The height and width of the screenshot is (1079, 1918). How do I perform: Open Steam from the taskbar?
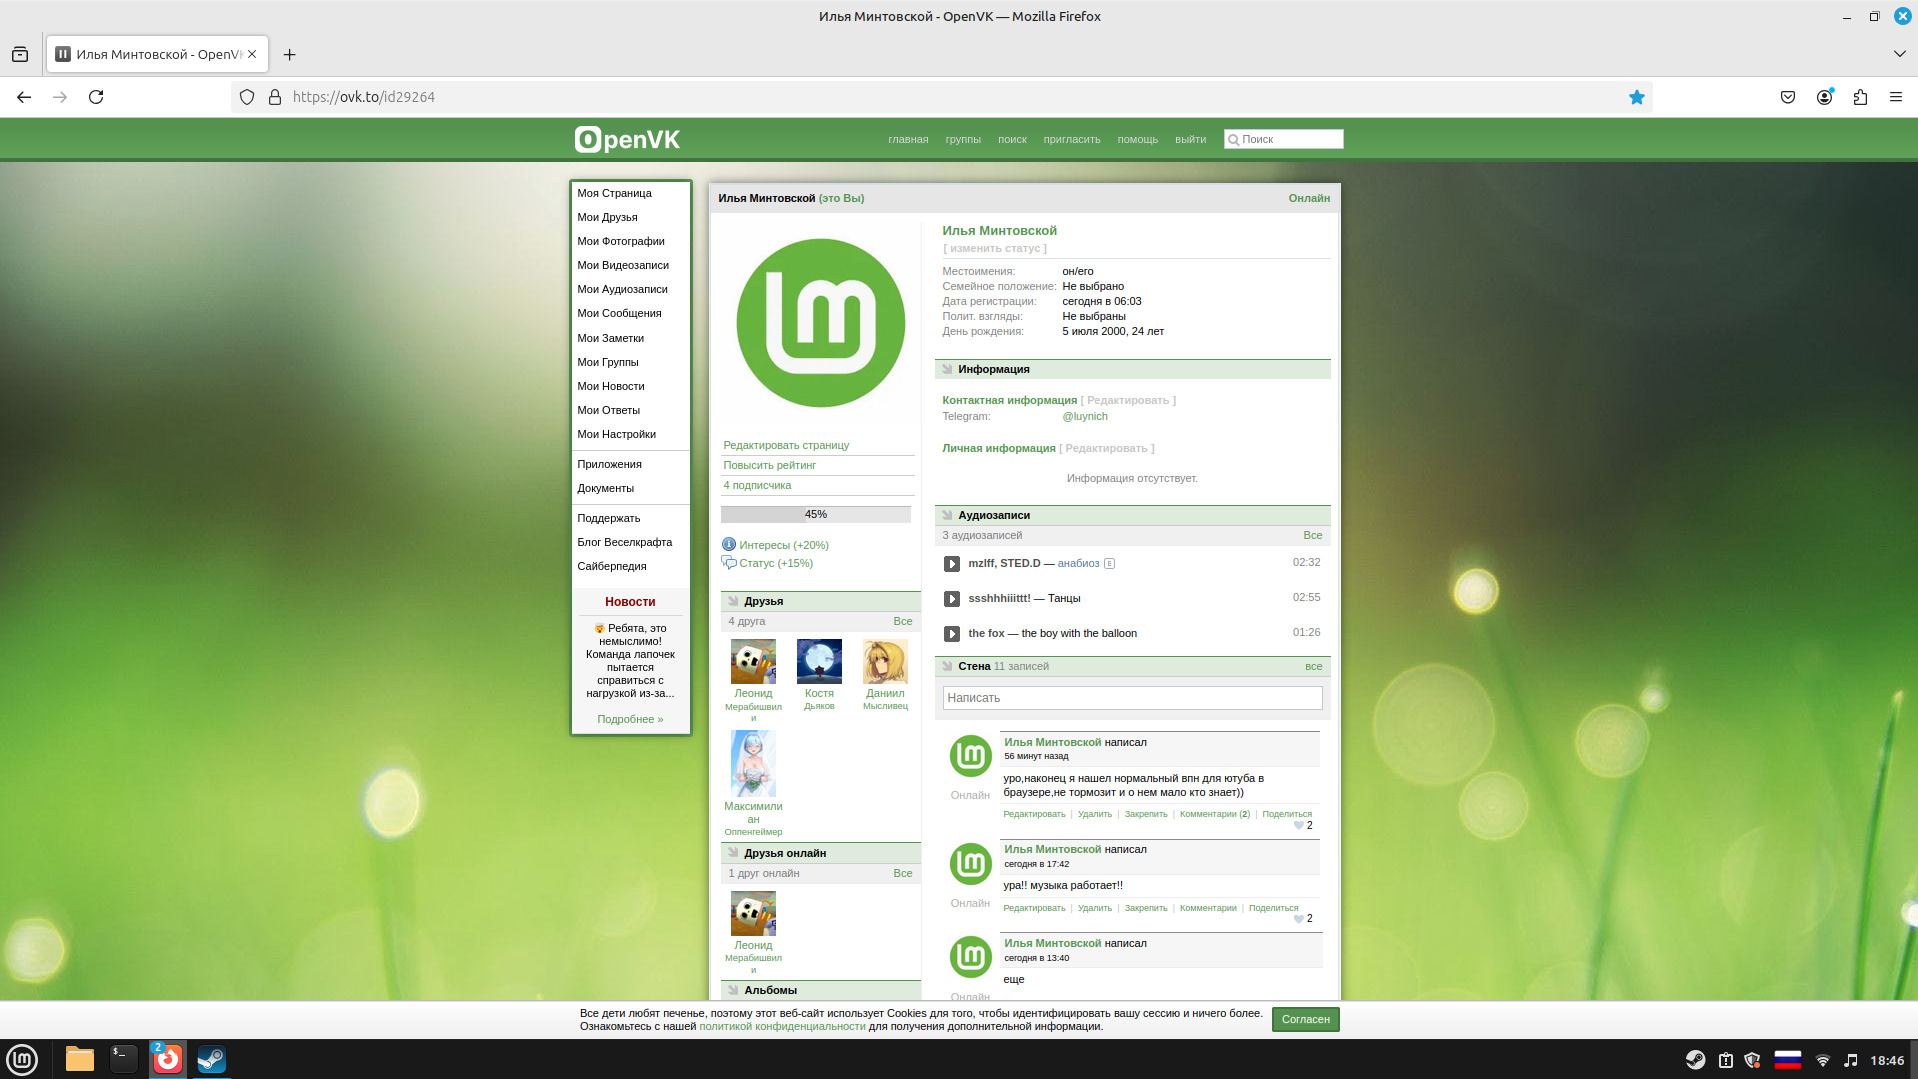[x=211, y=1059]
